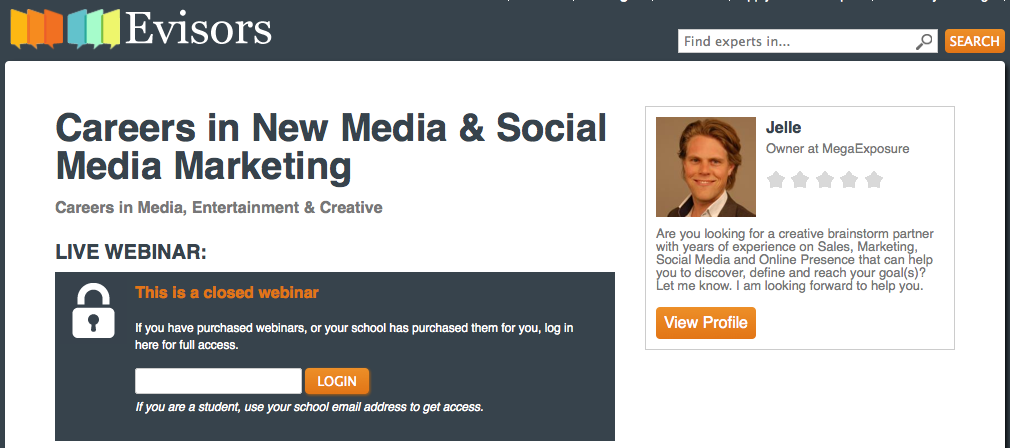Focus the "Find experts in..." search field

click(796, 41)
